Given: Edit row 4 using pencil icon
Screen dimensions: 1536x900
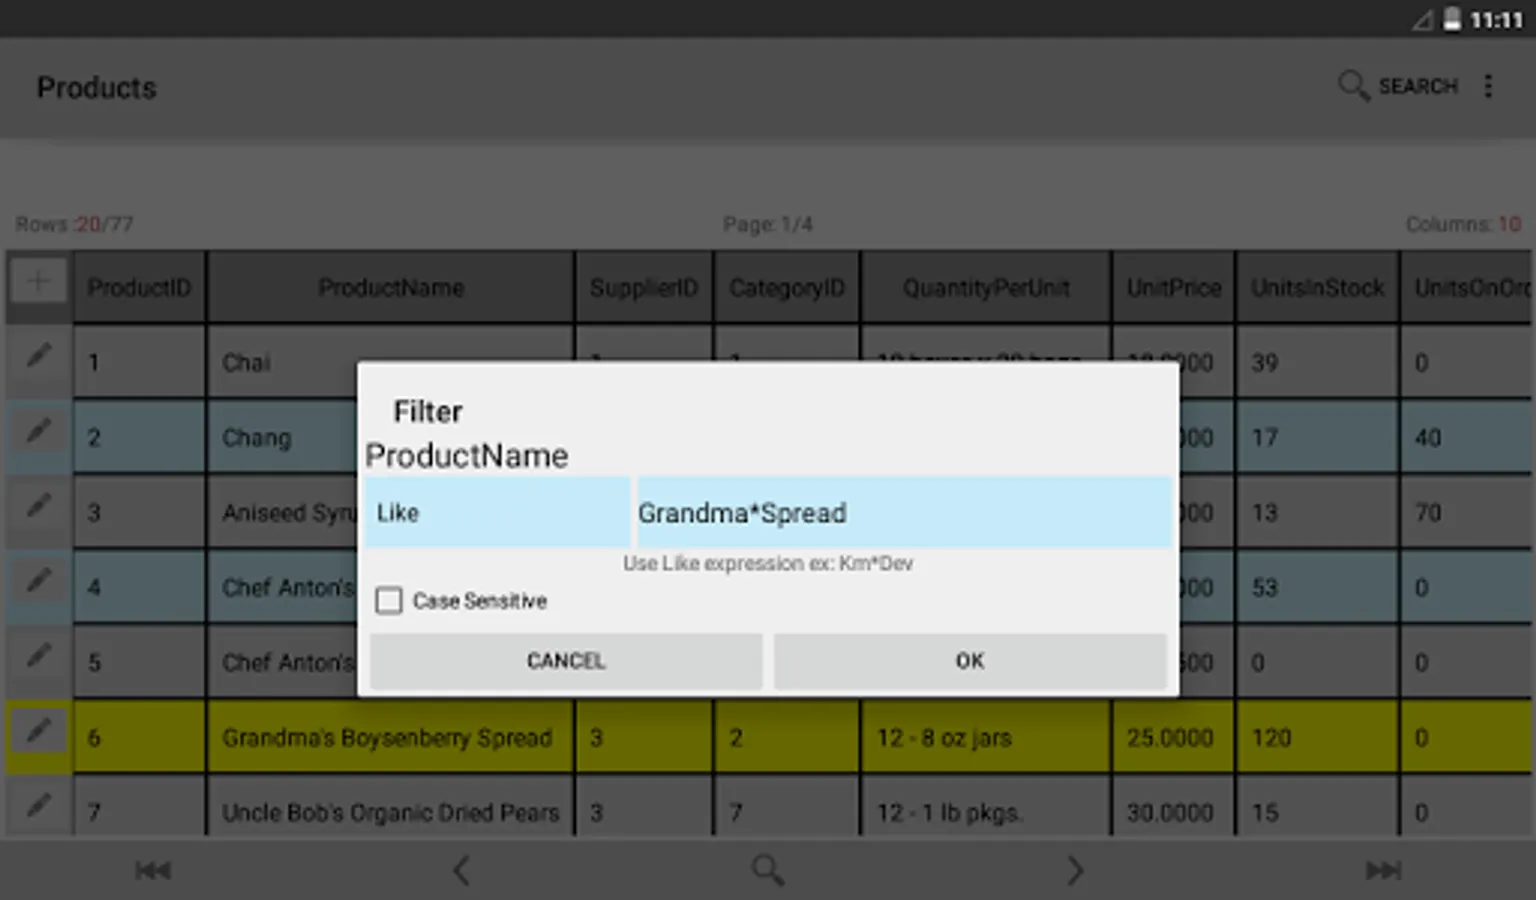Looking at the screenshot, I should pos(39,580).
